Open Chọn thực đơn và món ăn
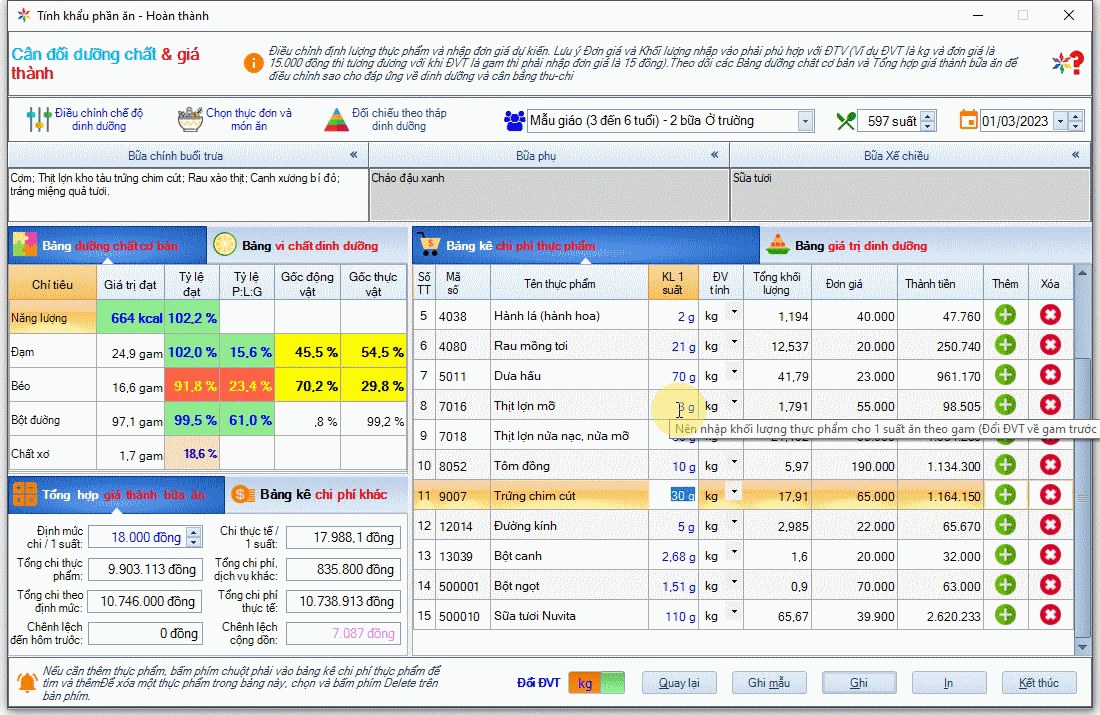This screenshot has width=1100, height=715. tap(235, 120)
